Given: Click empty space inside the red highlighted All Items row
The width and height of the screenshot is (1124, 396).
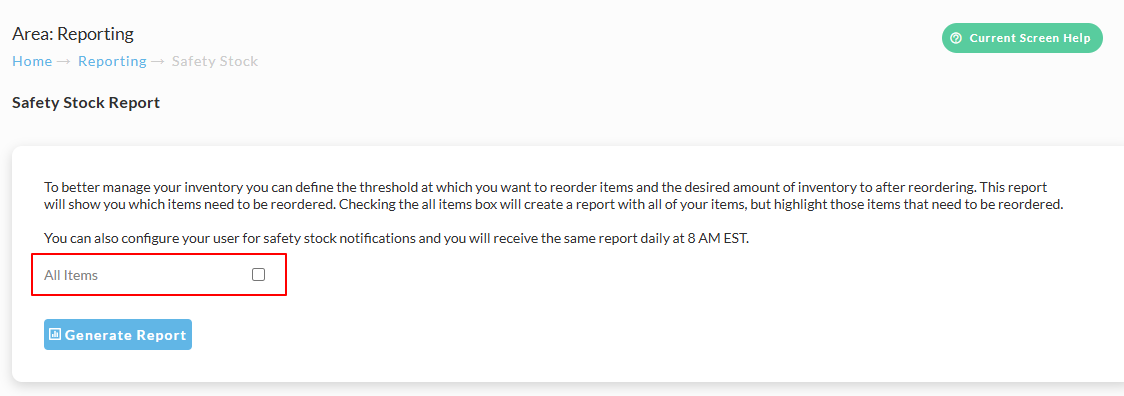Looking at the screenshot, I should 172,275.
